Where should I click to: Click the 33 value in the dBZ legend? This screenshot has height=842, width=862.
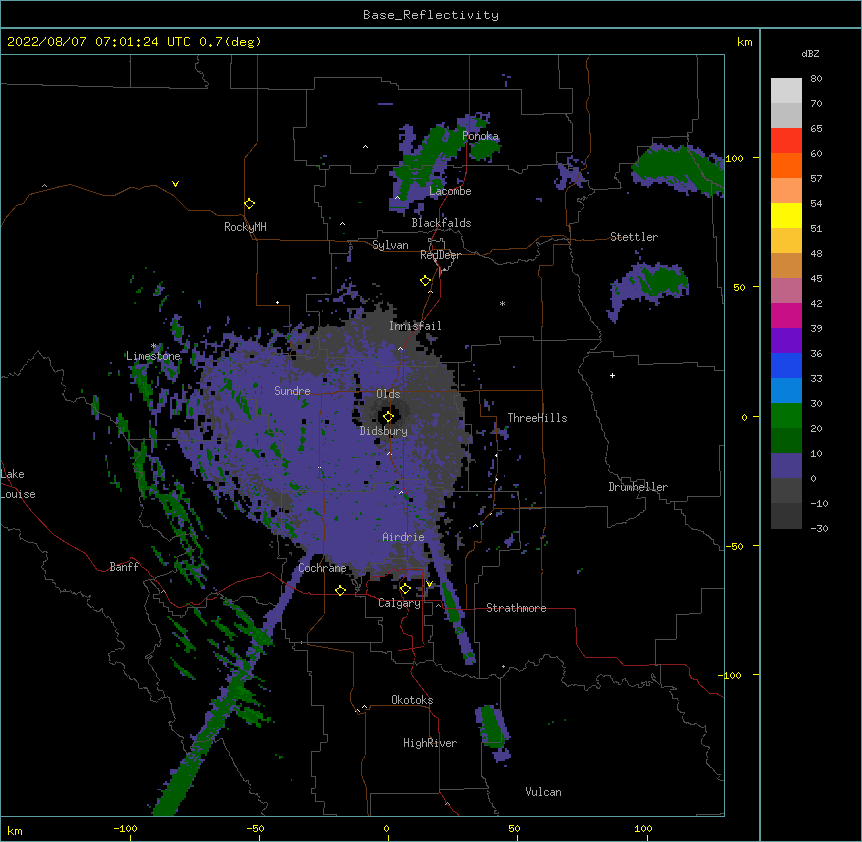click(x=816, y=379)
